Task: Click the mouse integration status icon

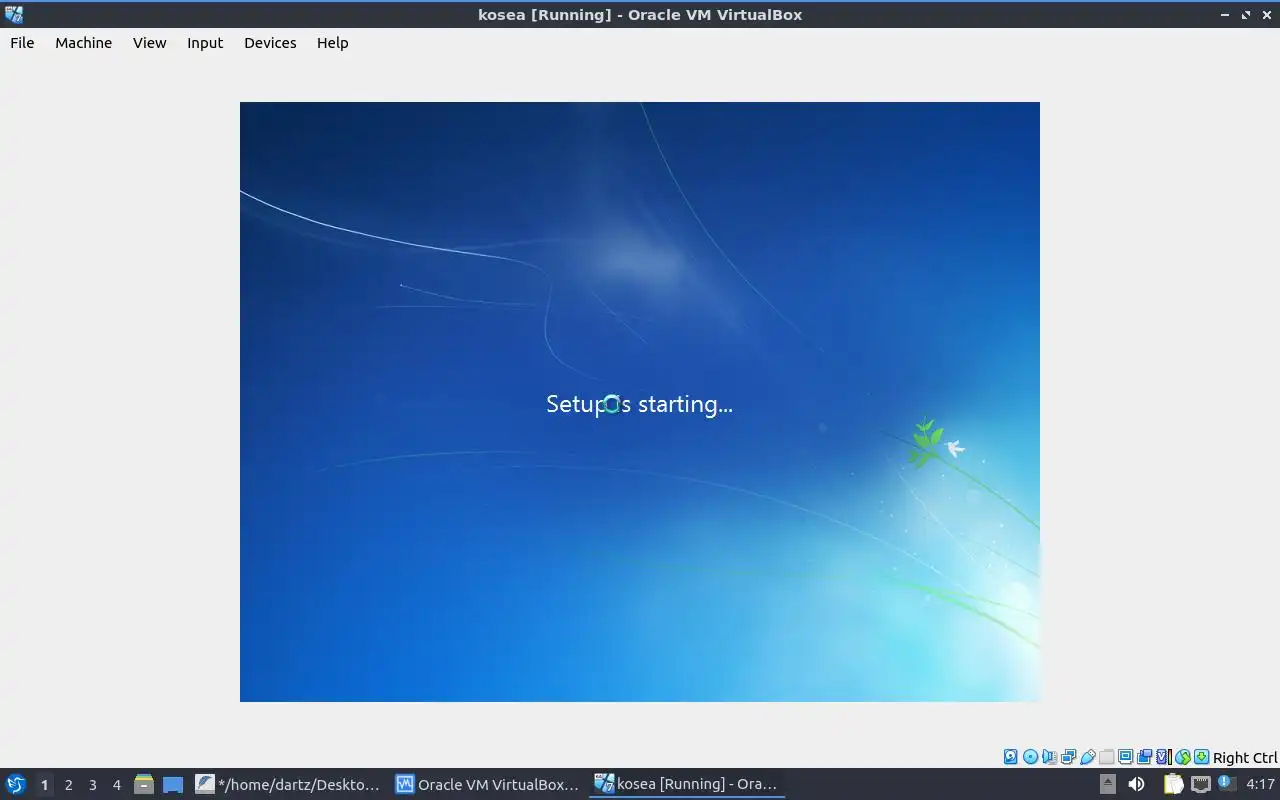Action: pos(1183,757)
